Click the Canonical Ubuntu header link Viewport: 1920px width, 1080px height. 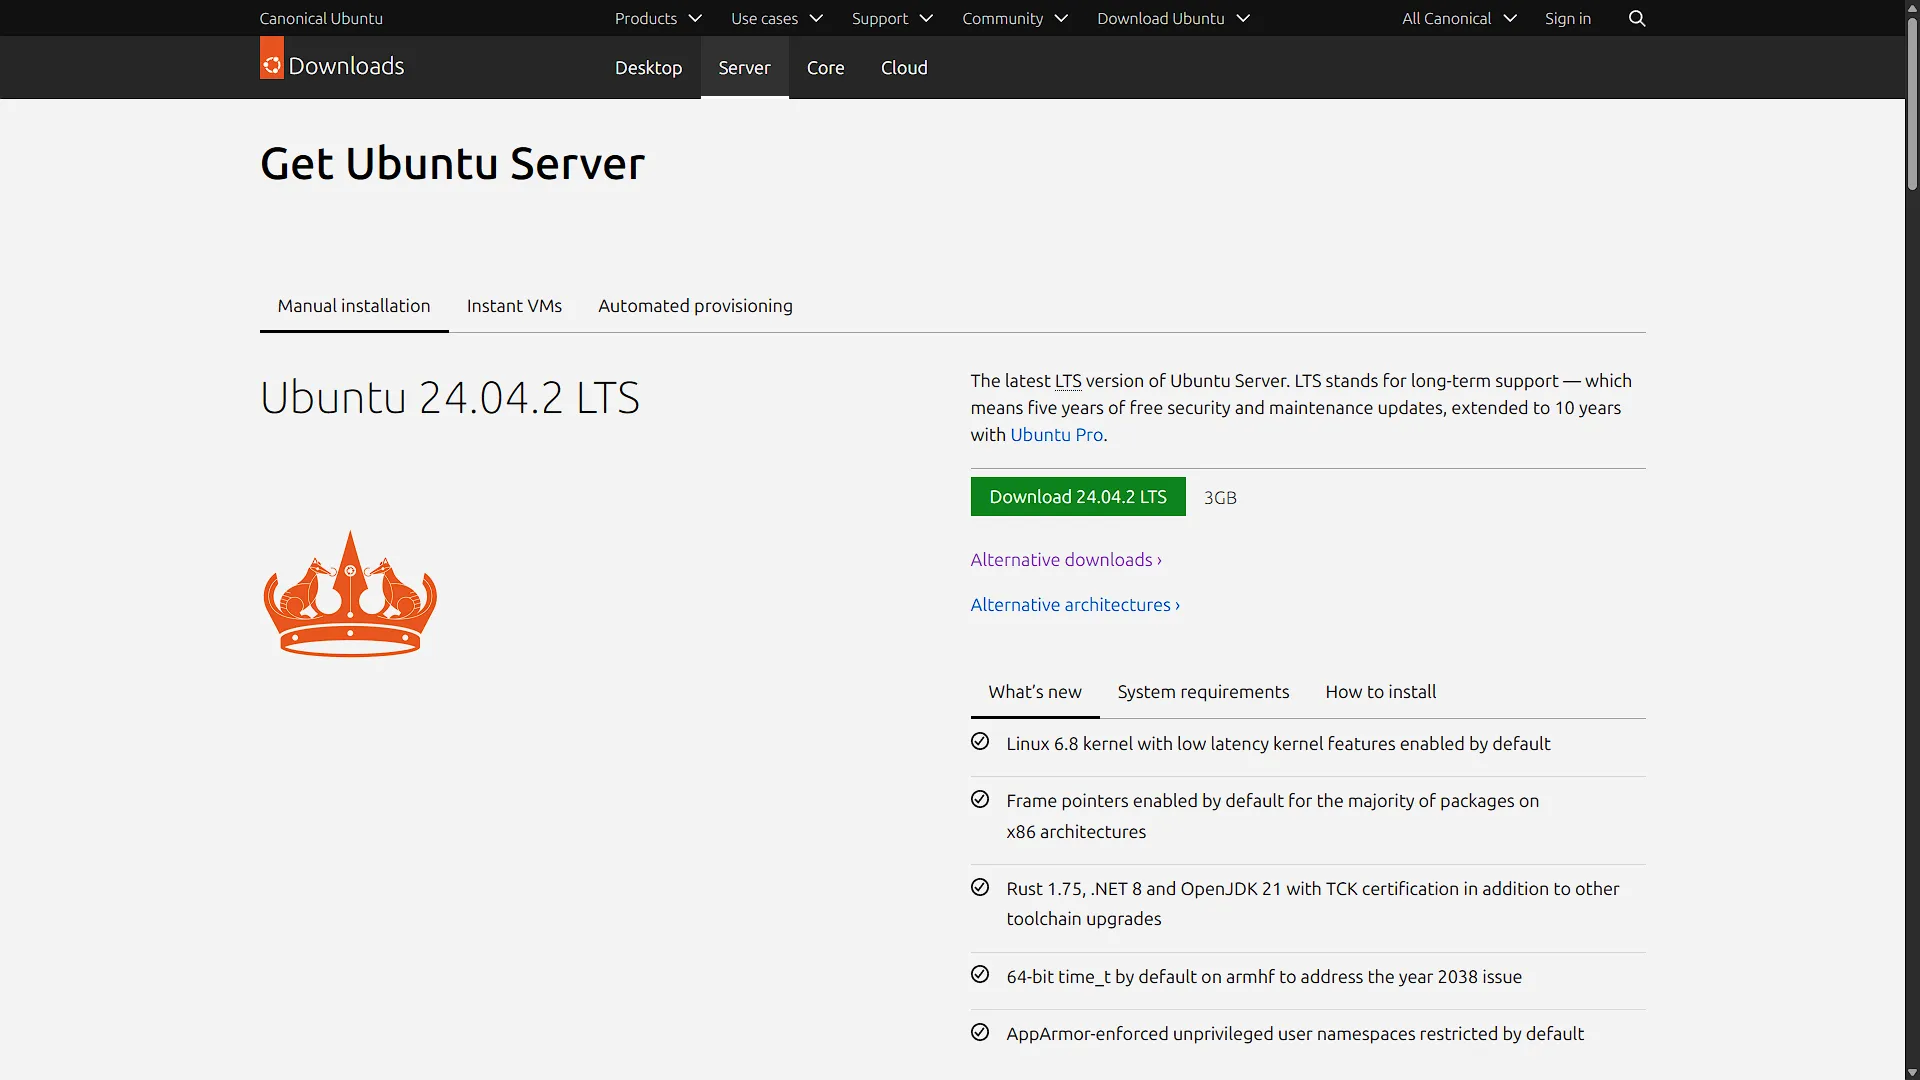(321, 18)
